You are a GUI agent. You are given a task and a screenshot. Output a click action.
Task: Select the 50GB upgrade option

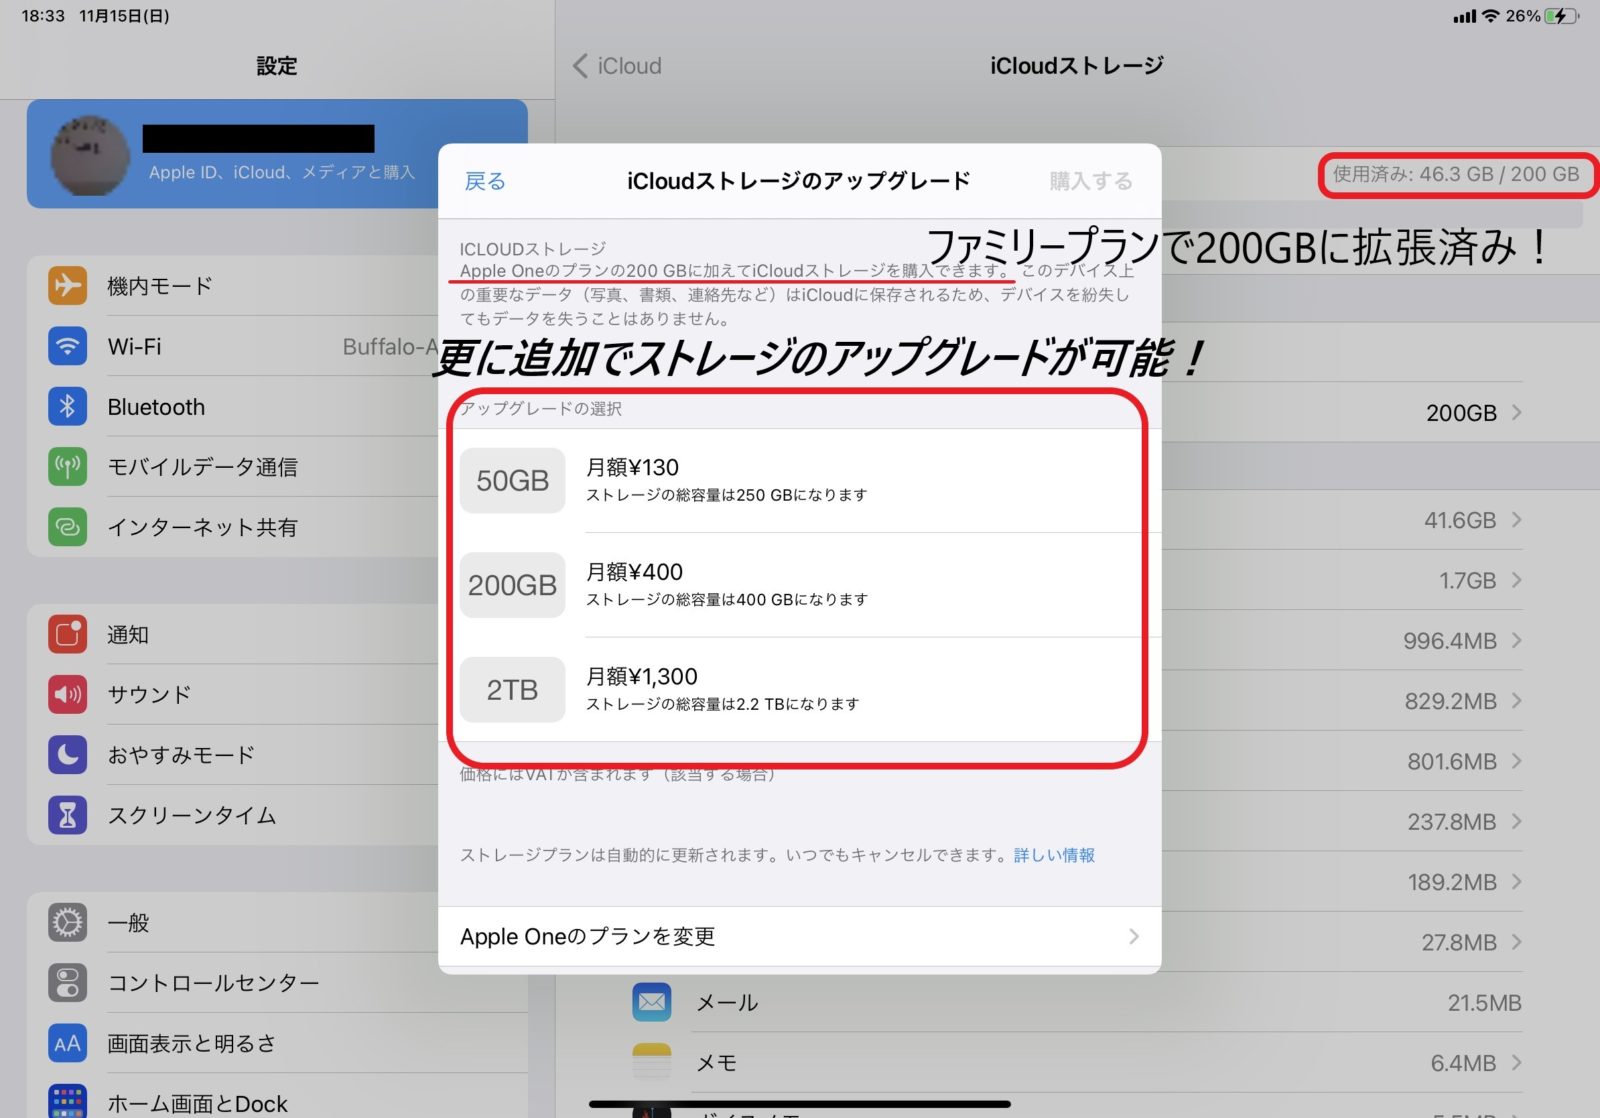click(x=799, y=480)
